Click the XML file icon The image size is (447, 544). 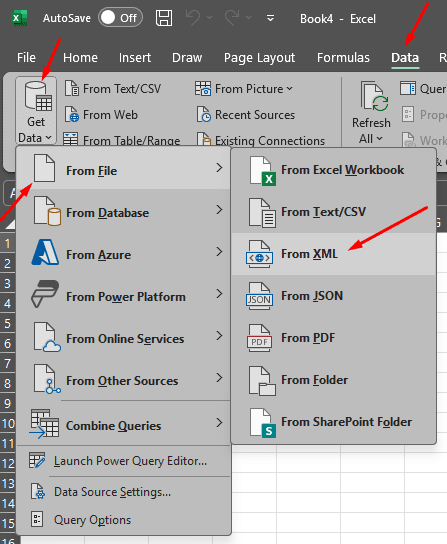(260, 254)
